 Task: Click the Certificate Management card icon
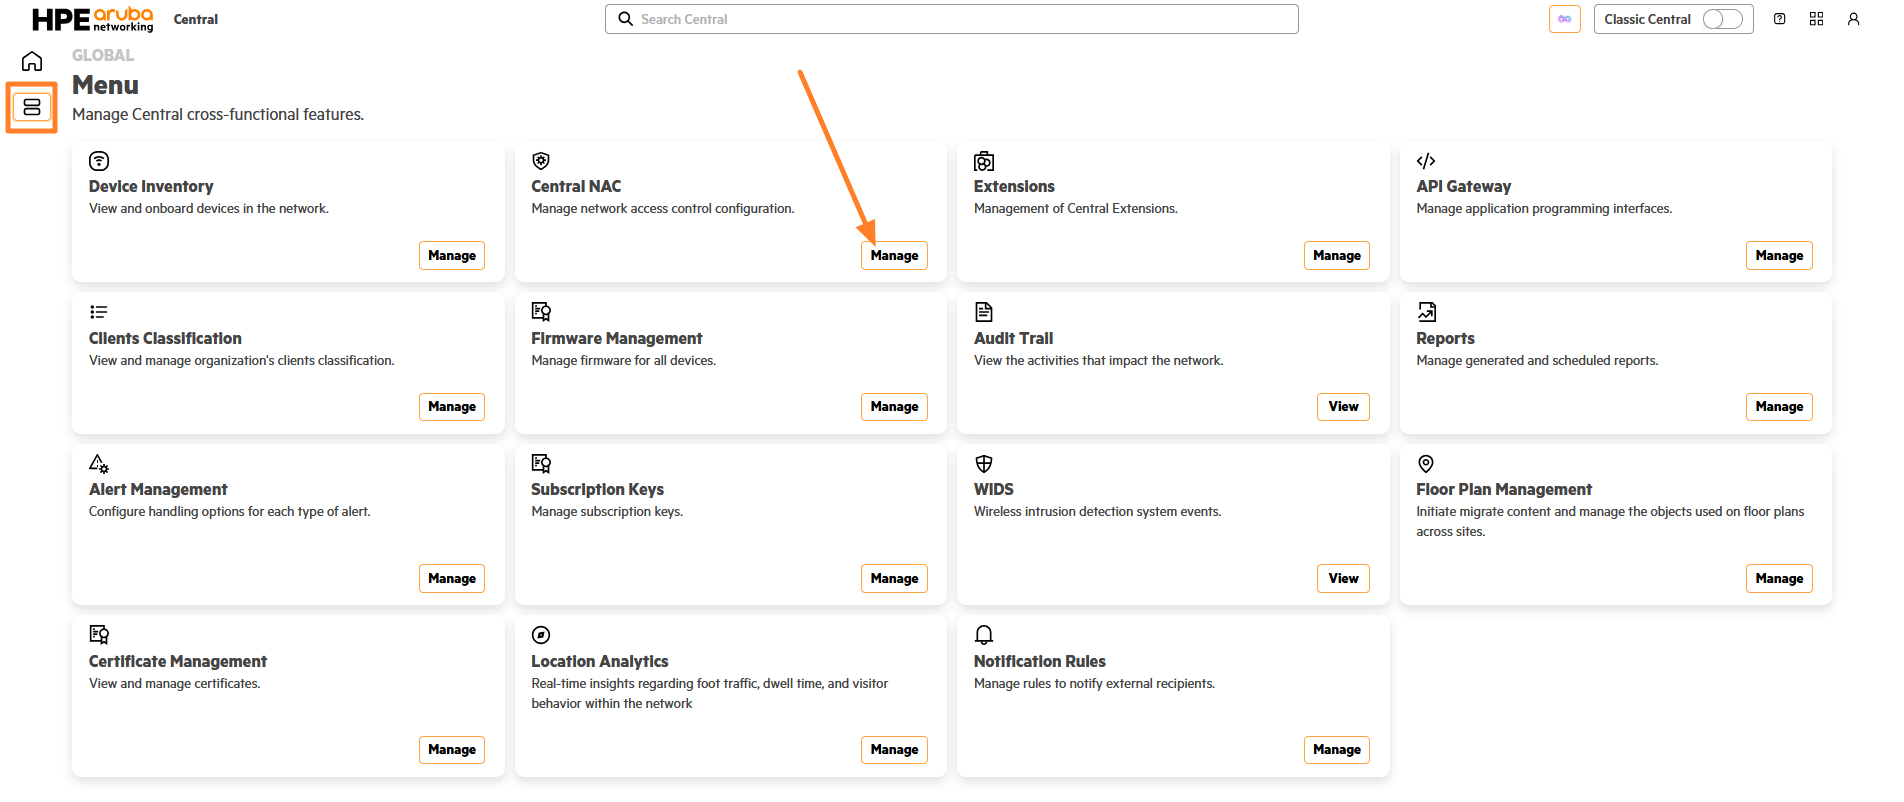click(x=99, y=635)
